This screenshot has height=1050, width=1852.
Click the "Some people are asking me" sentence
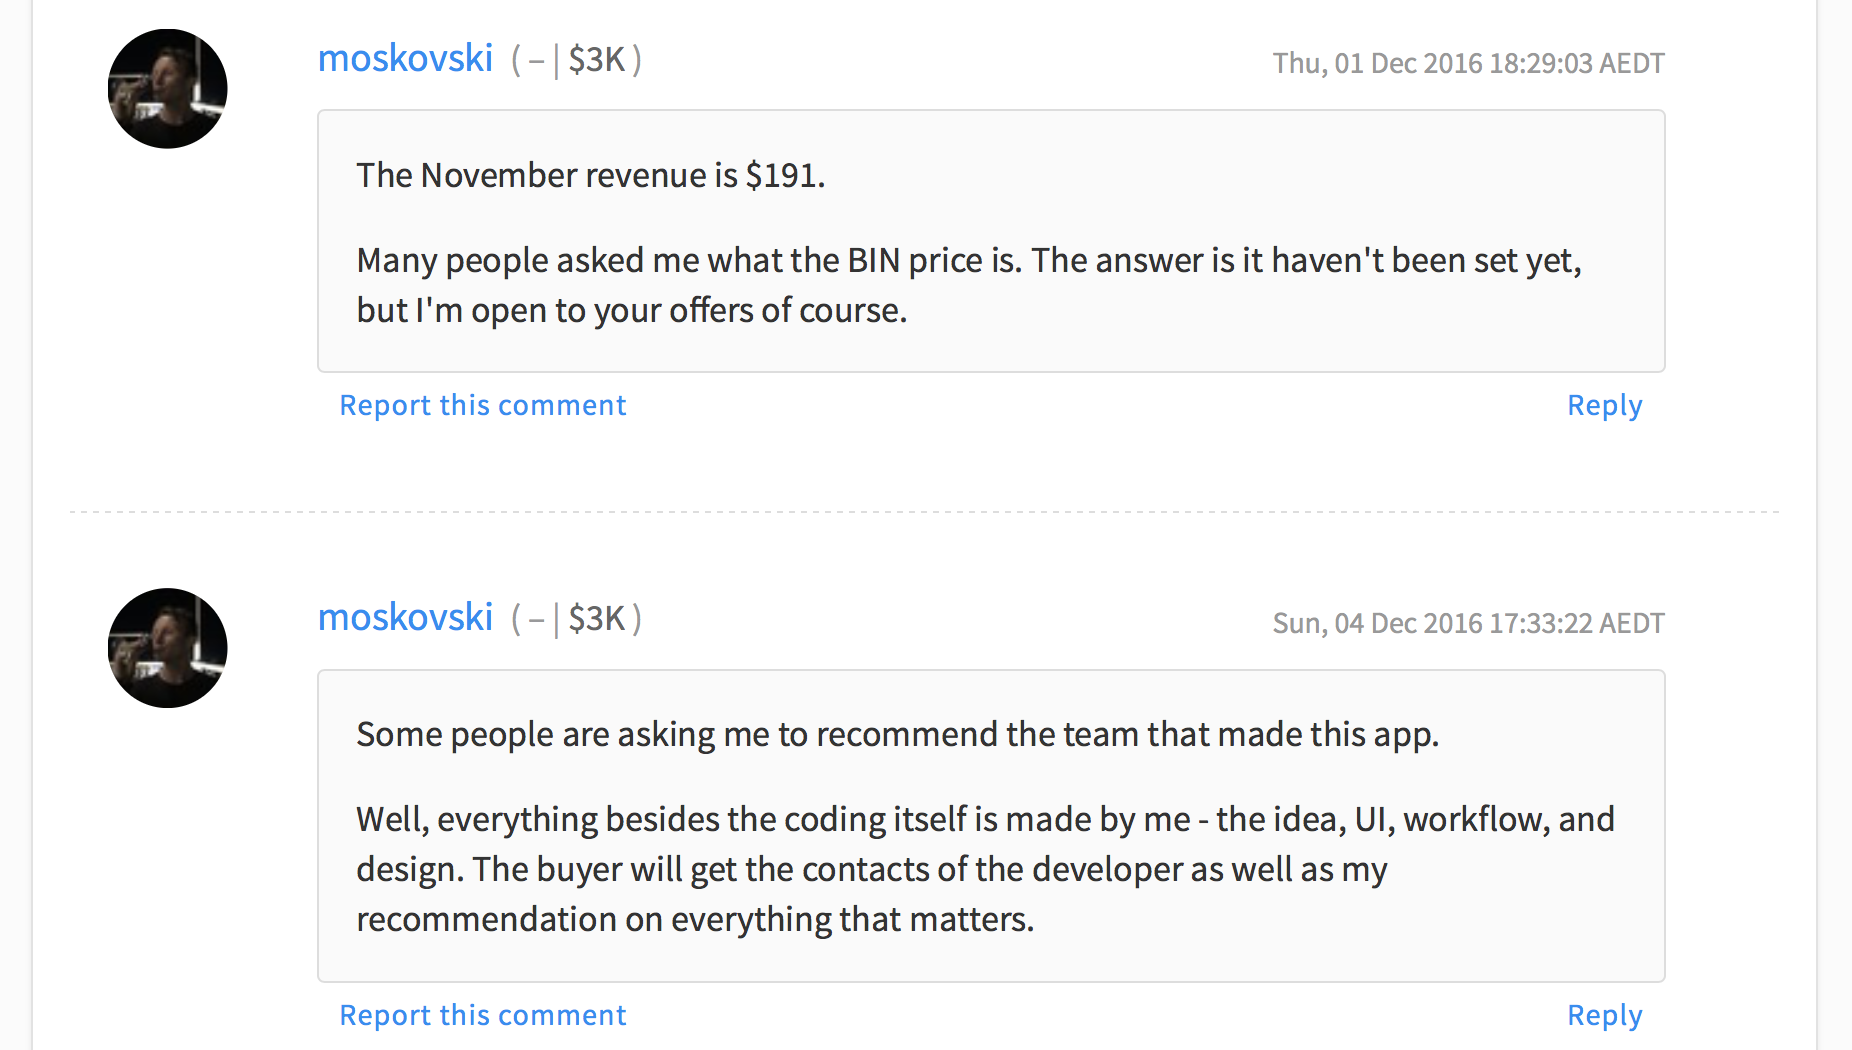click(x=897, y=734)
